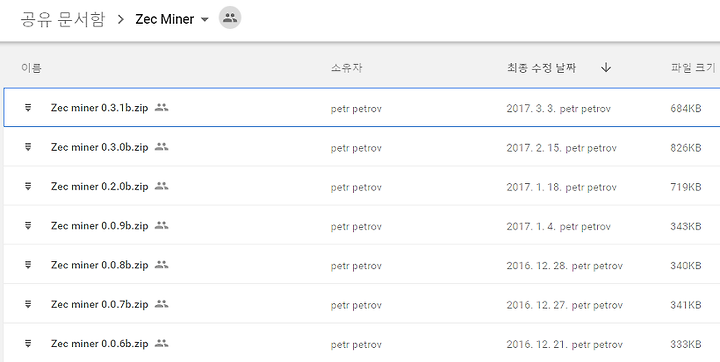
Task: Click the 소유자 column header
Action: (346, 68)
